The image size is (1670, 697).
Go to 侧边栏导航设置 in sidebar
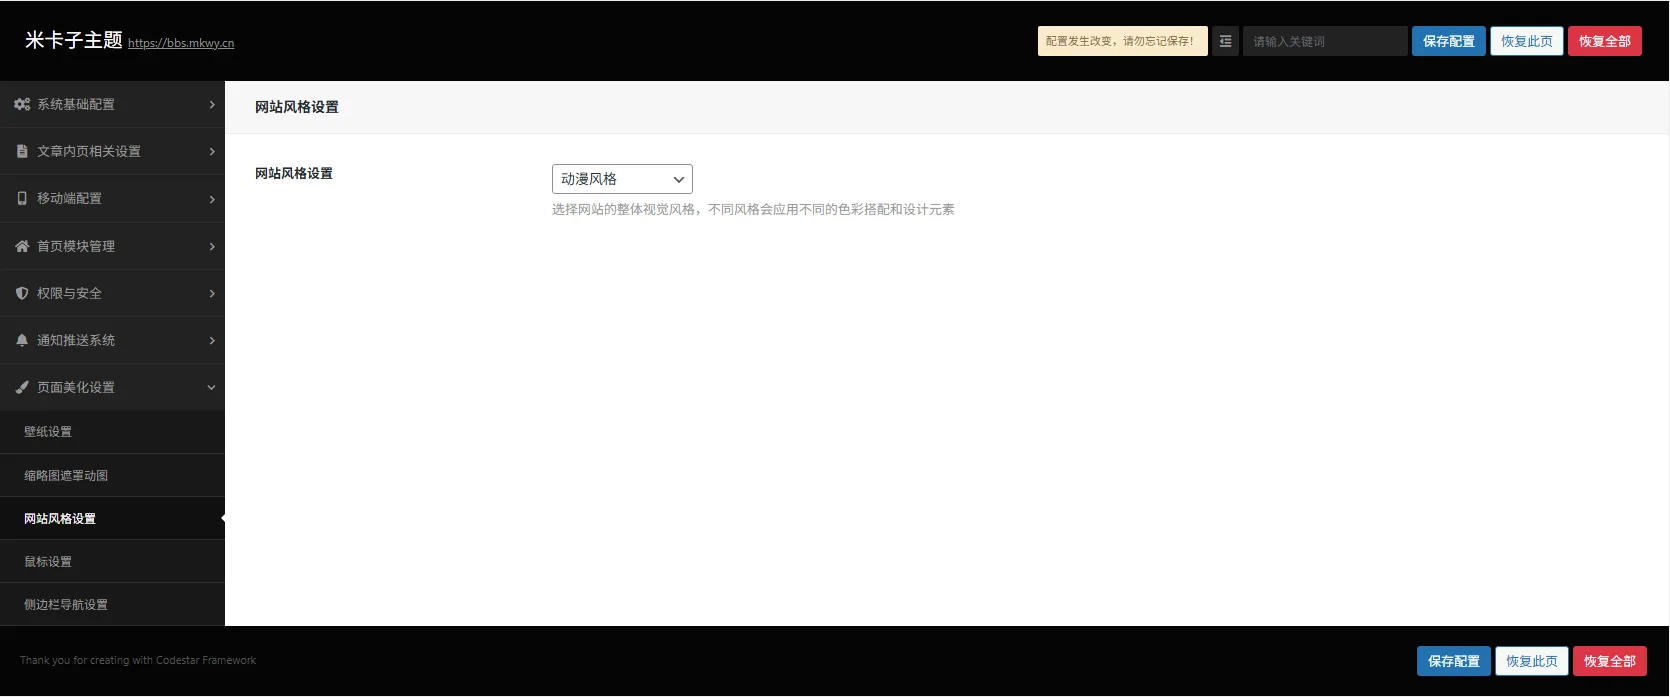coord(66,605)
